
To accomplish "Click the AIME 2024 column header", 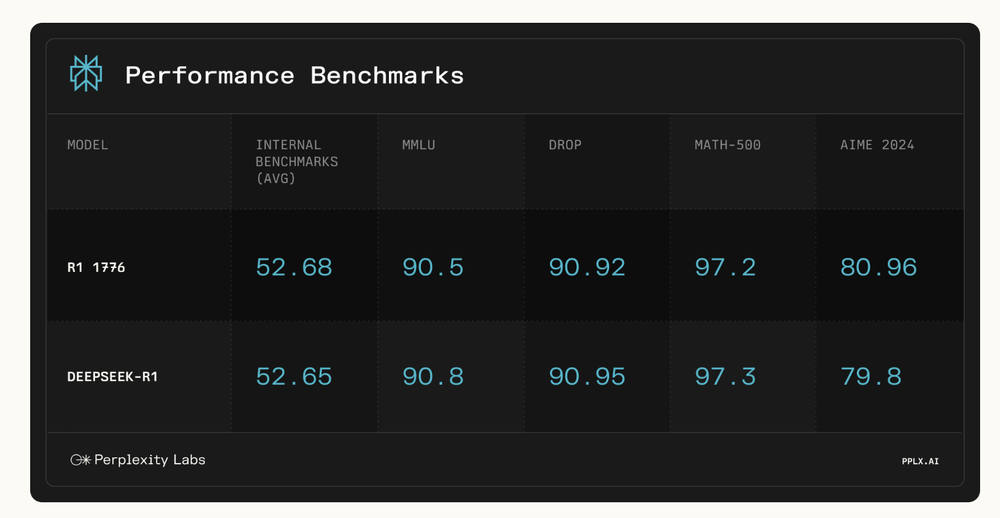I will point(877,145).
